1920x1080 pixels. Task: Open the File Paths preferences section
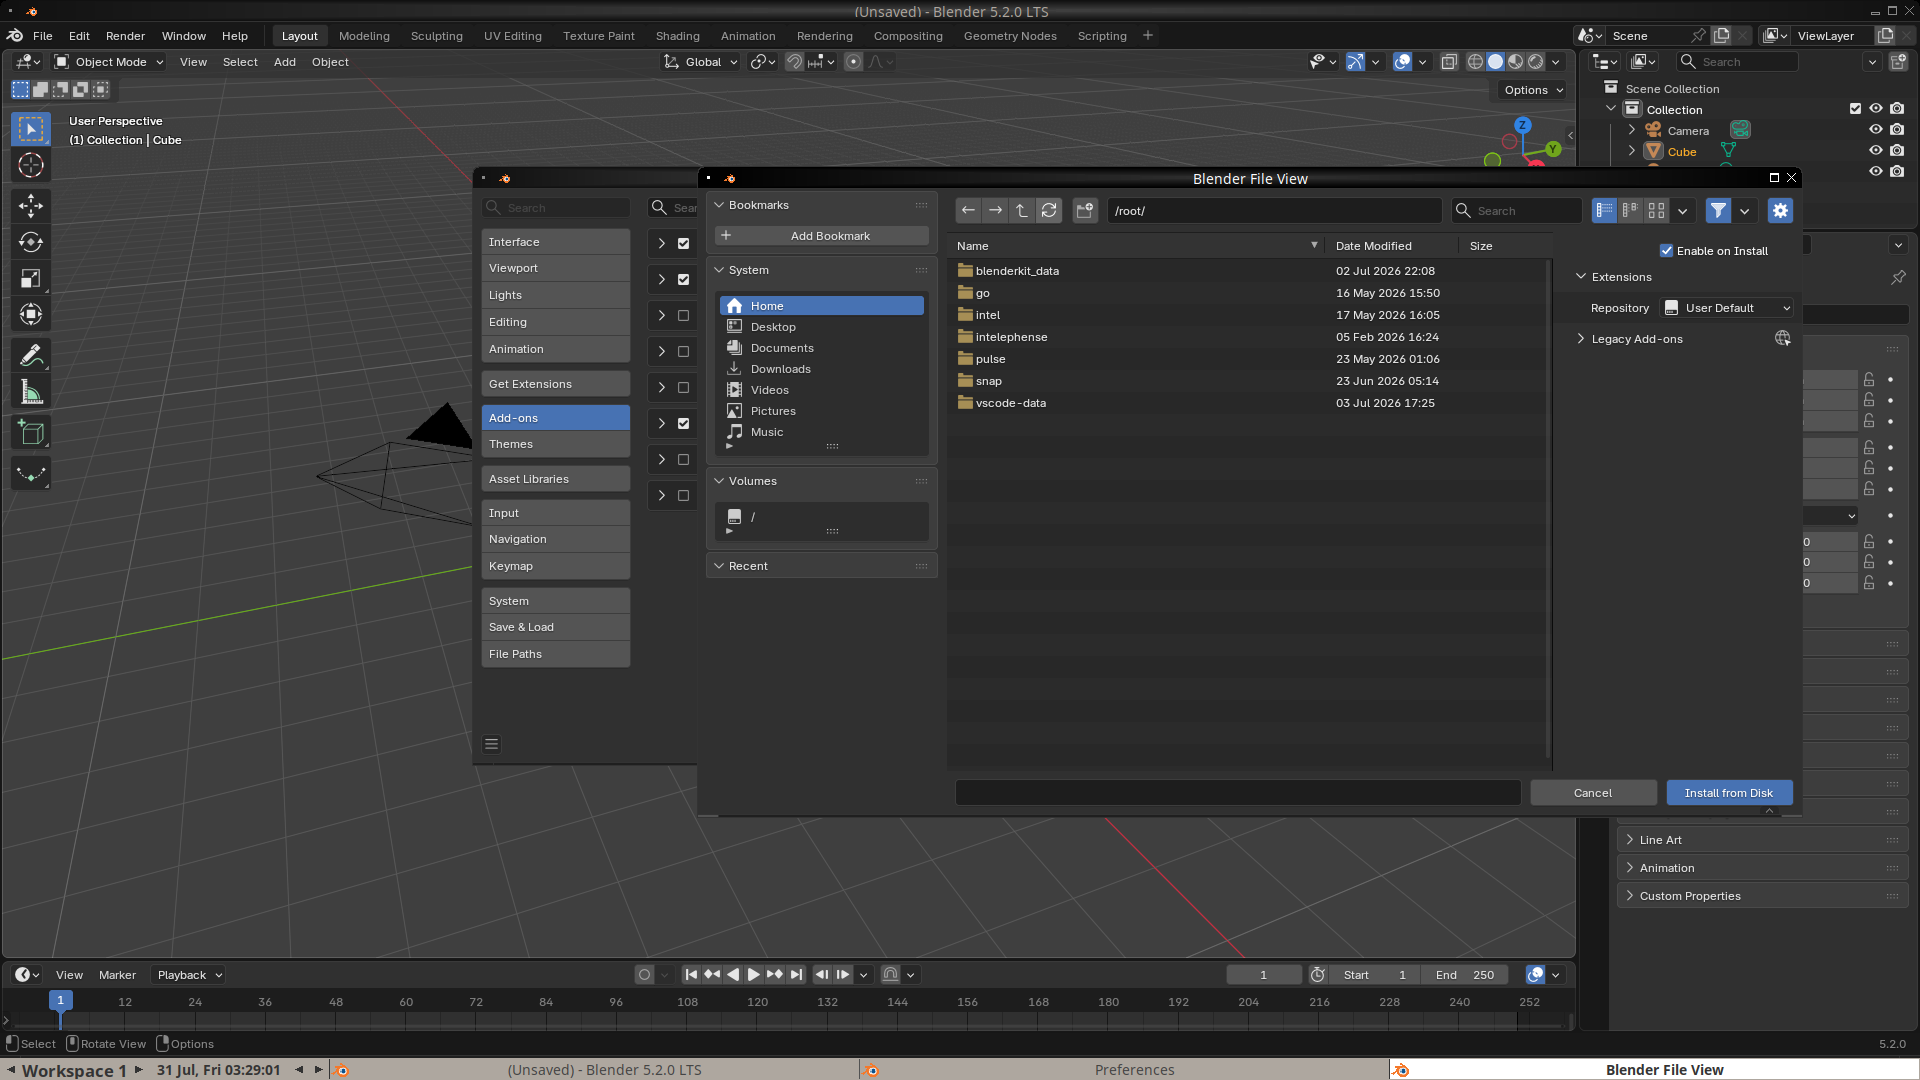click(555, 654)
